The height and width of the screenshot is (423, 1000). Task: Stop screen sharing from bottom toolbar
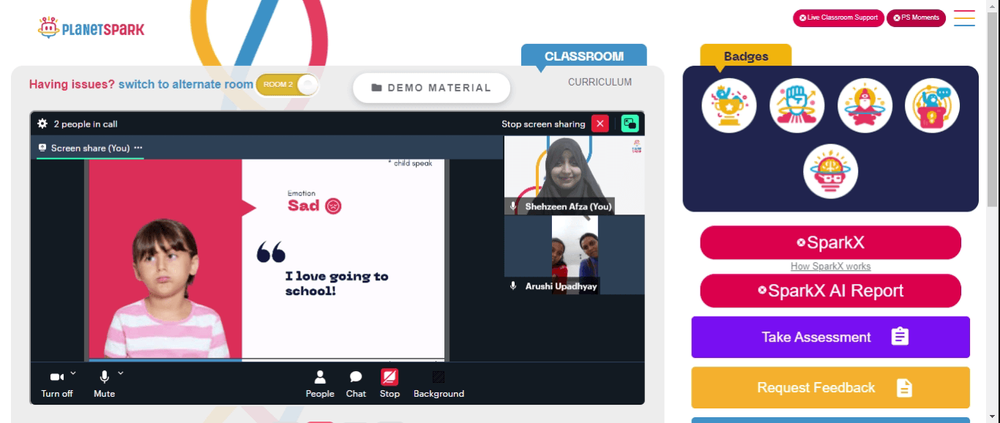390,384
